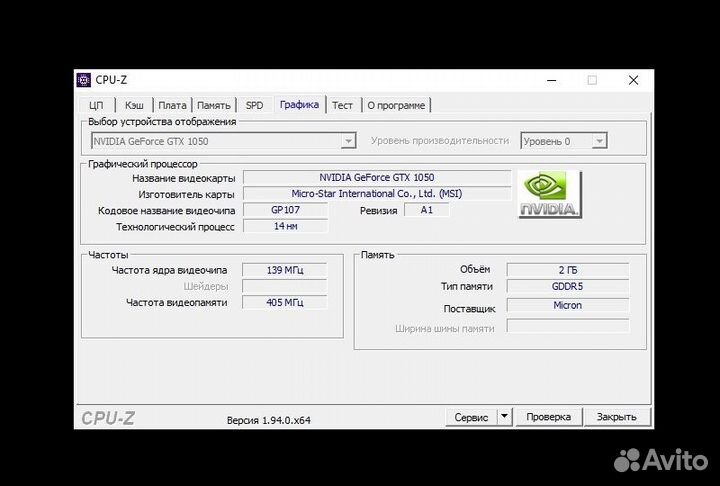Click the Уровень производительности label

pos(440,141)
